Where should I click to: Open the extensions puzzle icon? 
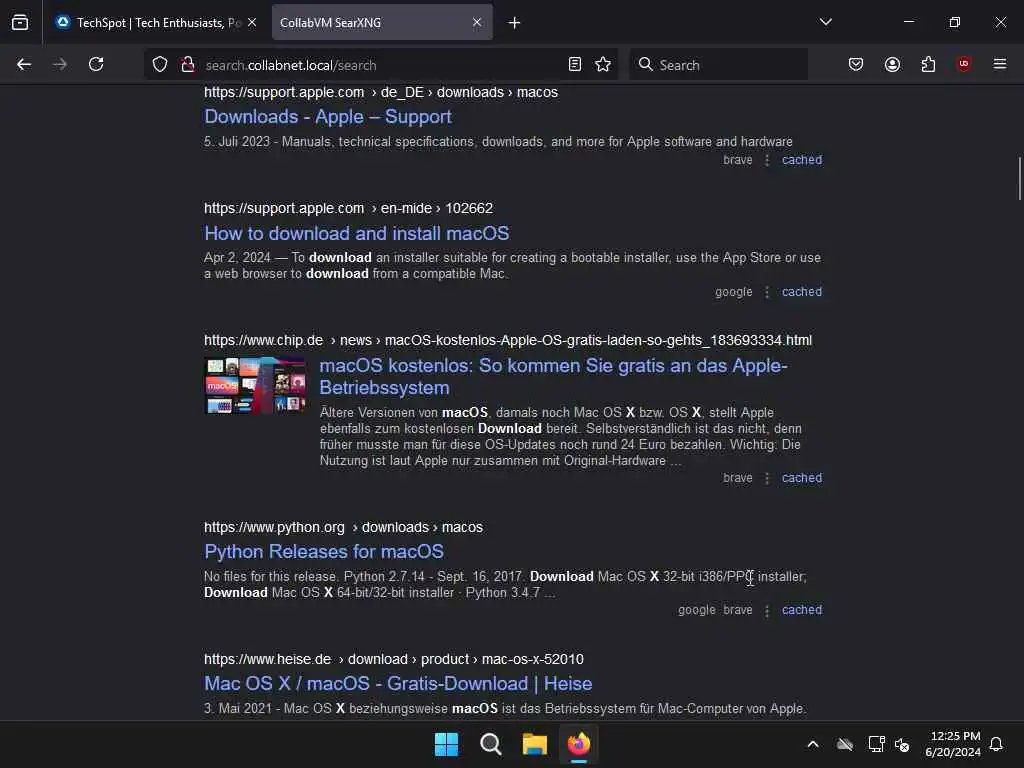(928, 64)
